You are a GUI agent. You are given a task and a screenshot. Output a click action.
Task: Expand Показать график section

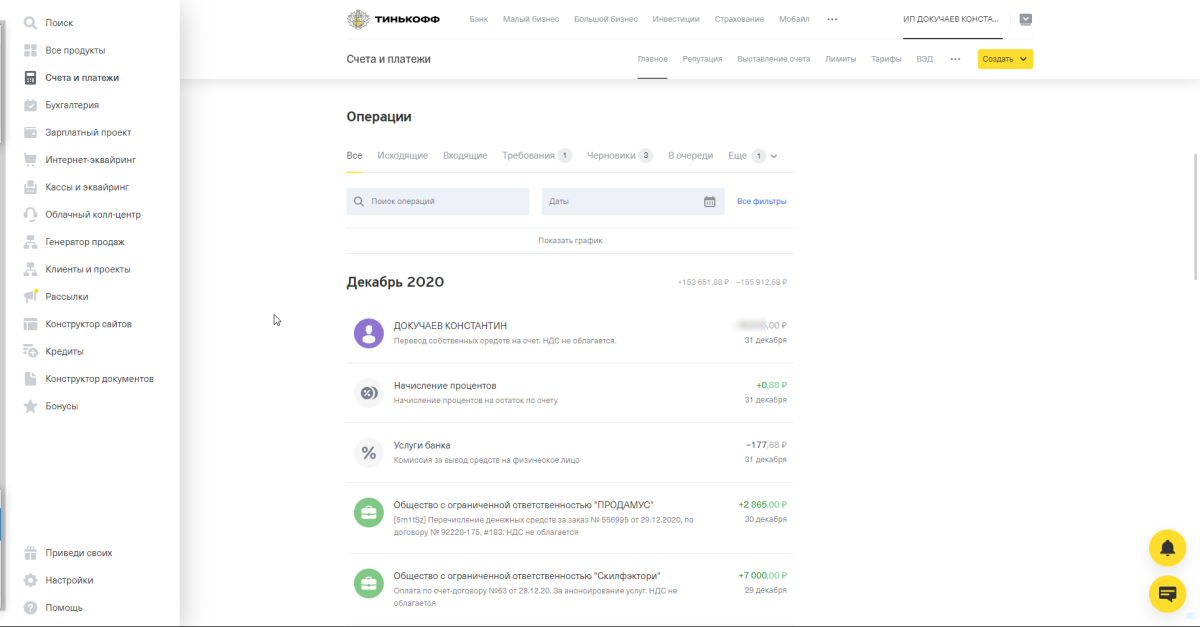(x=570, y=240)
